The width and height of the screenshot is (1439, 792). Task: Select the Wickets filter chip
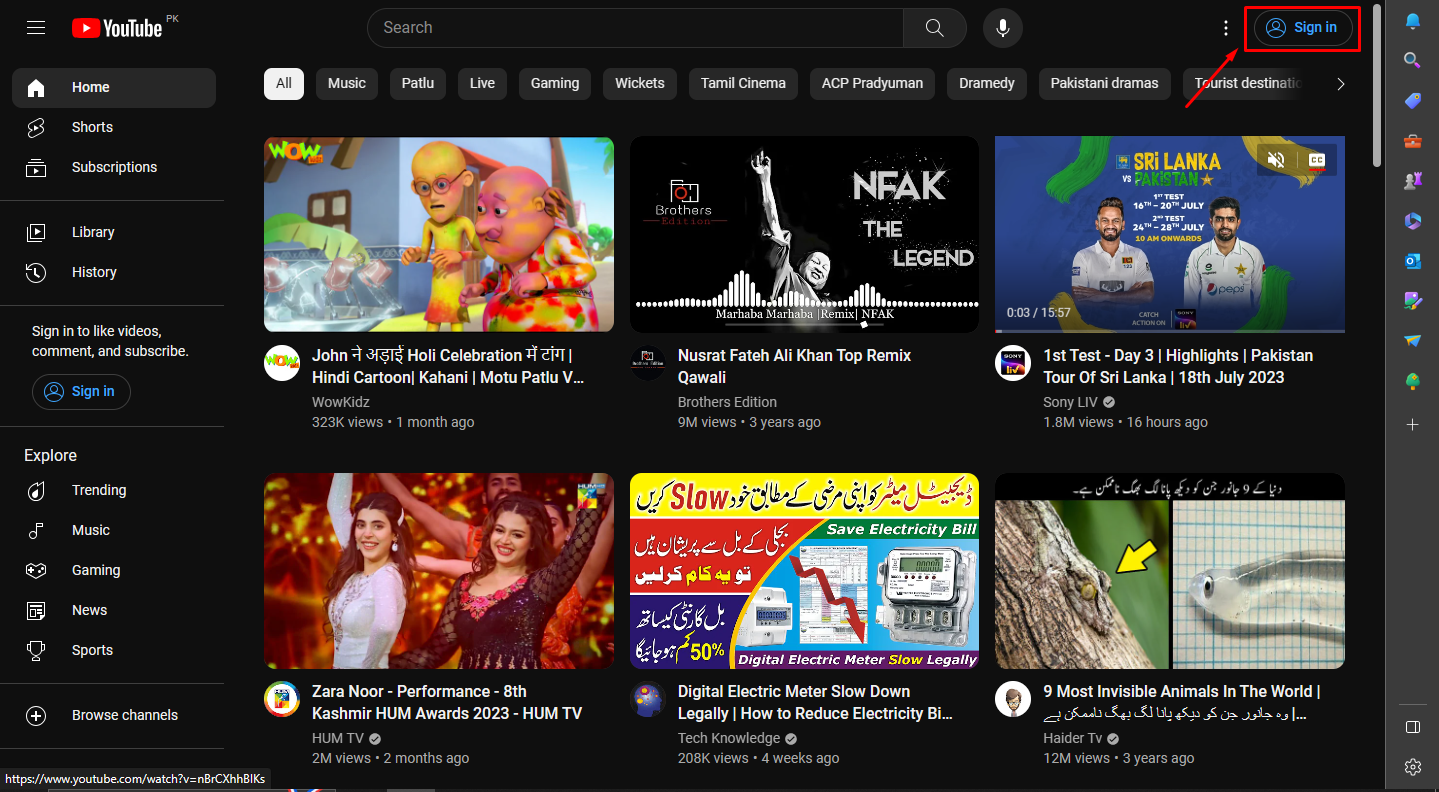[640, 83]
